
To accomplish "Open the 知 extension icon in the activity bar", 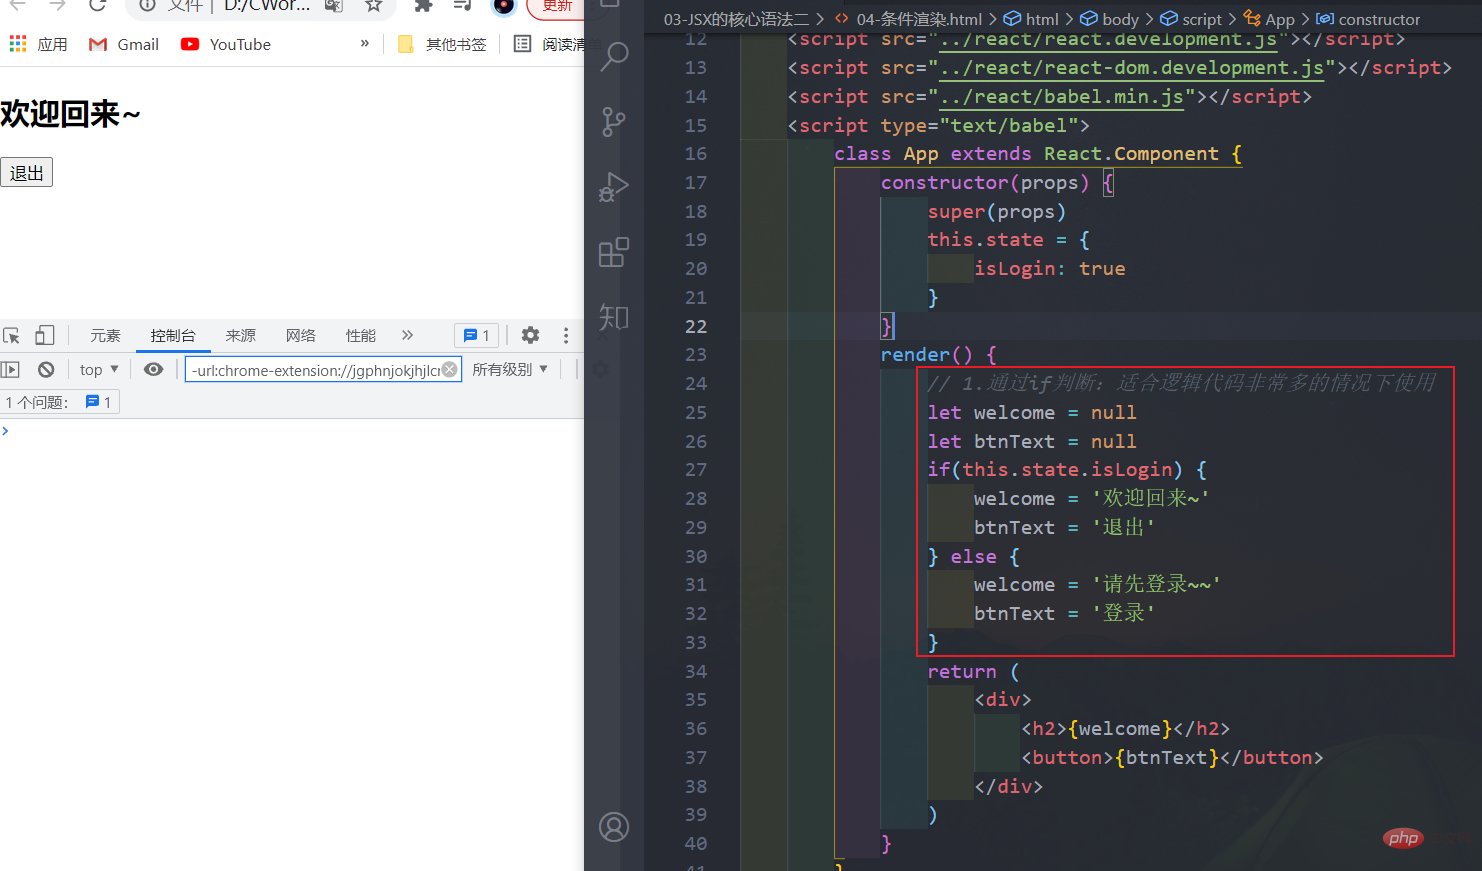I will (614, 317).
